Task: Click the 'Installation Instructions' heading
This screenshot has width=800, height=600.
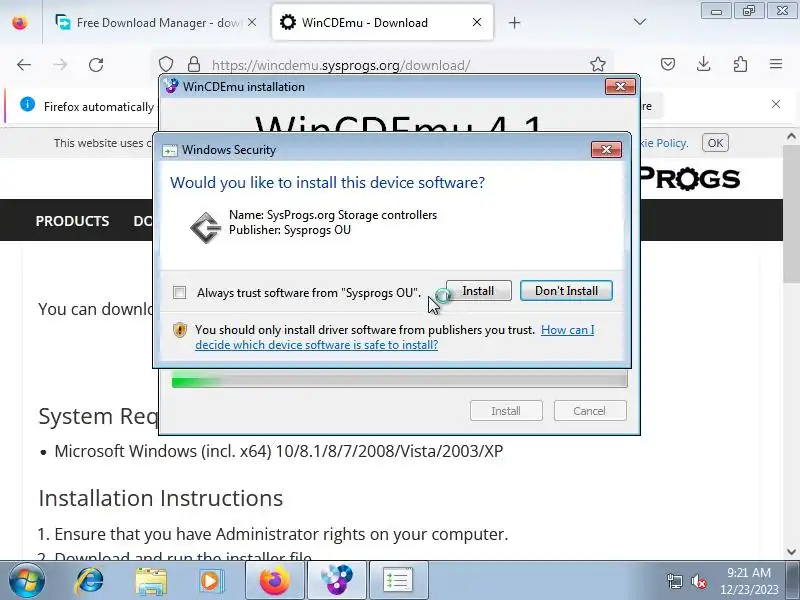Action: pos(161,498)
